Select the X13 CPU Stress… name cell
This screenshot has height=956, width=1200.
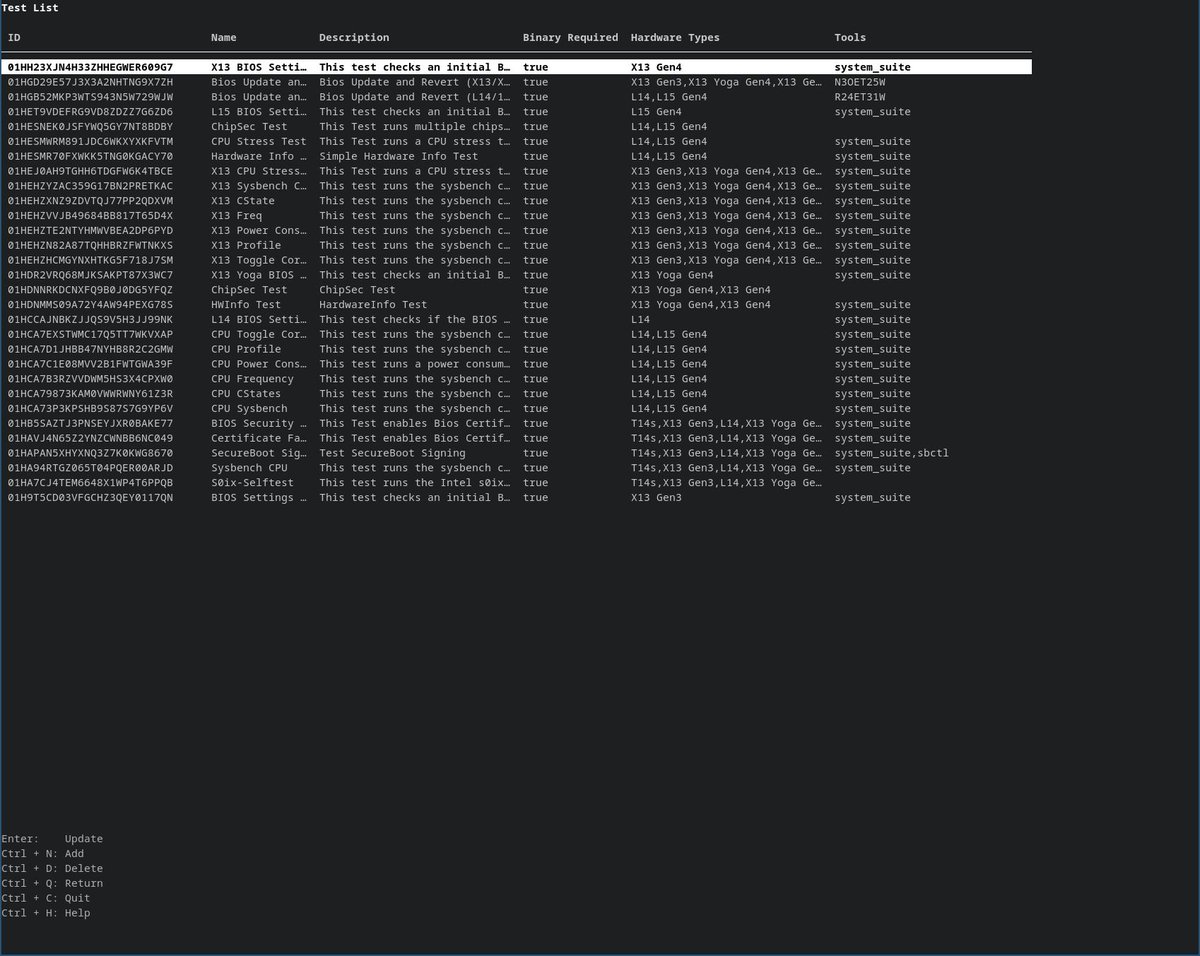[259, 171]
